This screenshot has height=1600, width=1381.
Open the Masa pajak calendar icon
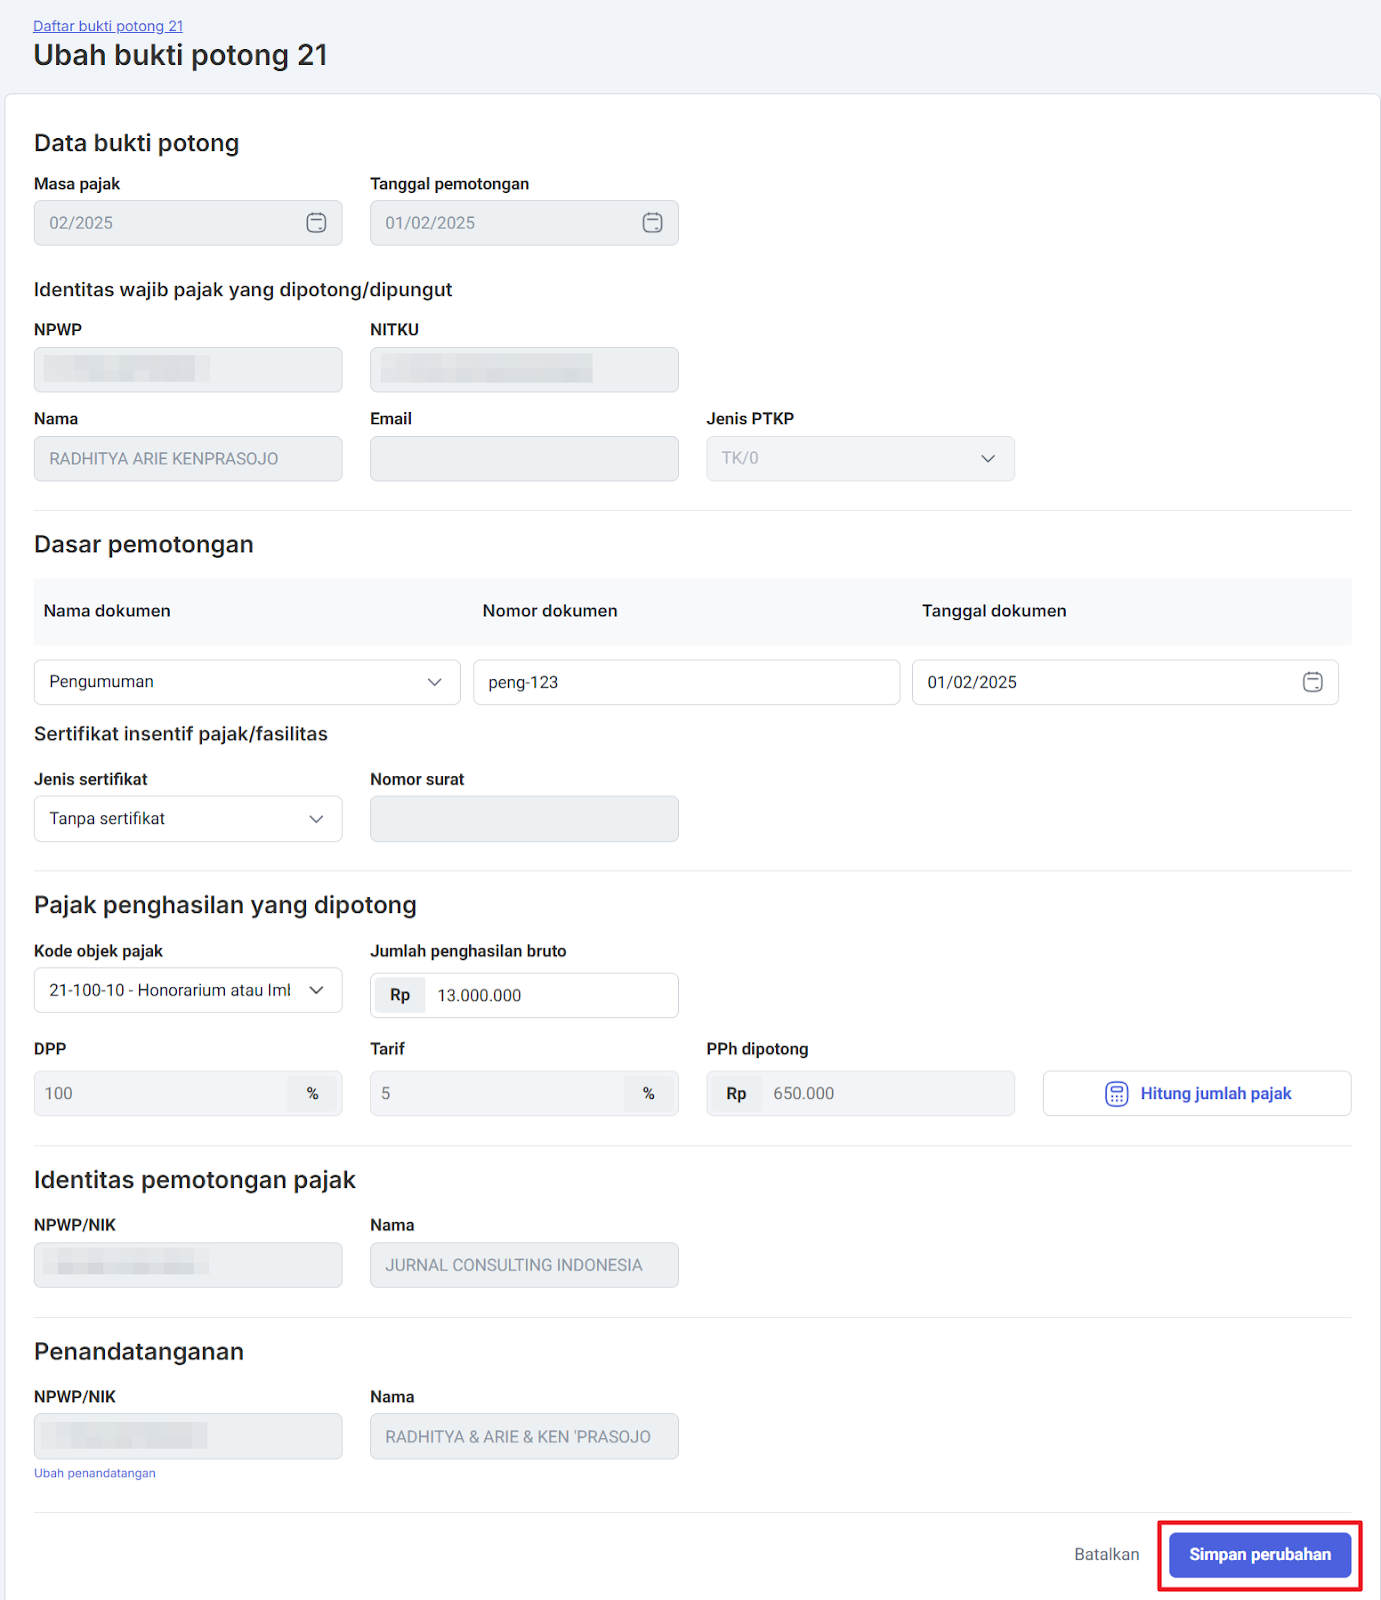[x=316, y=223]
